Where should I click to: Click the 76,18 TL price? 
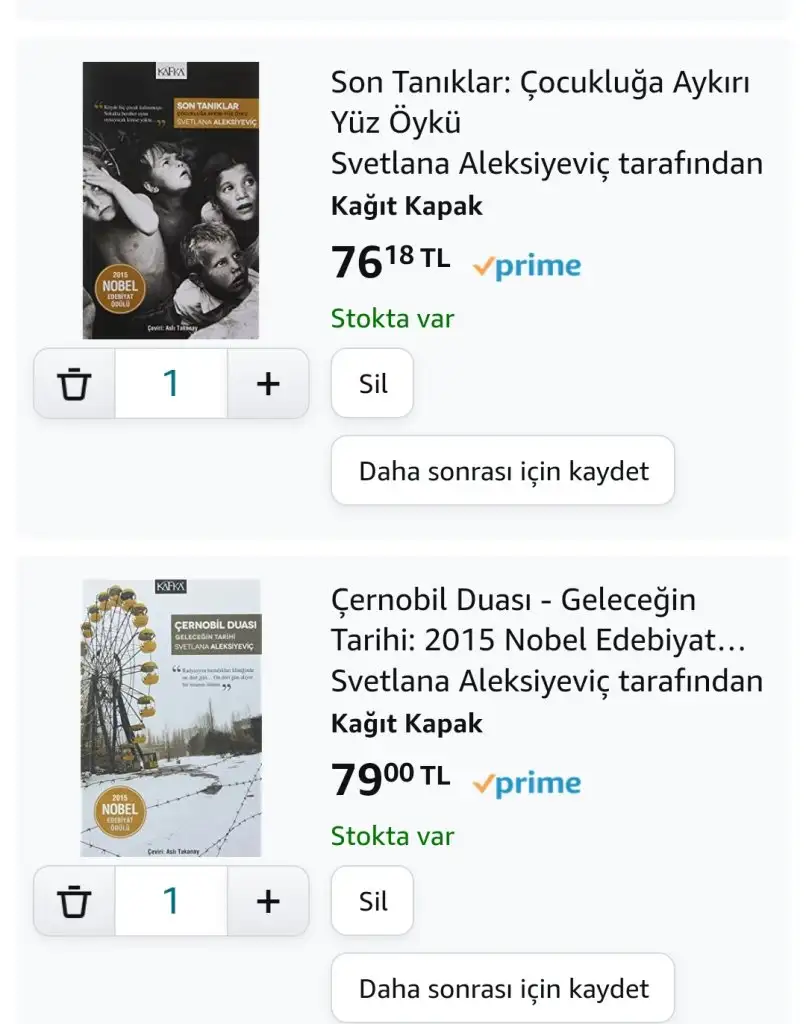click(x=391, y=261)
